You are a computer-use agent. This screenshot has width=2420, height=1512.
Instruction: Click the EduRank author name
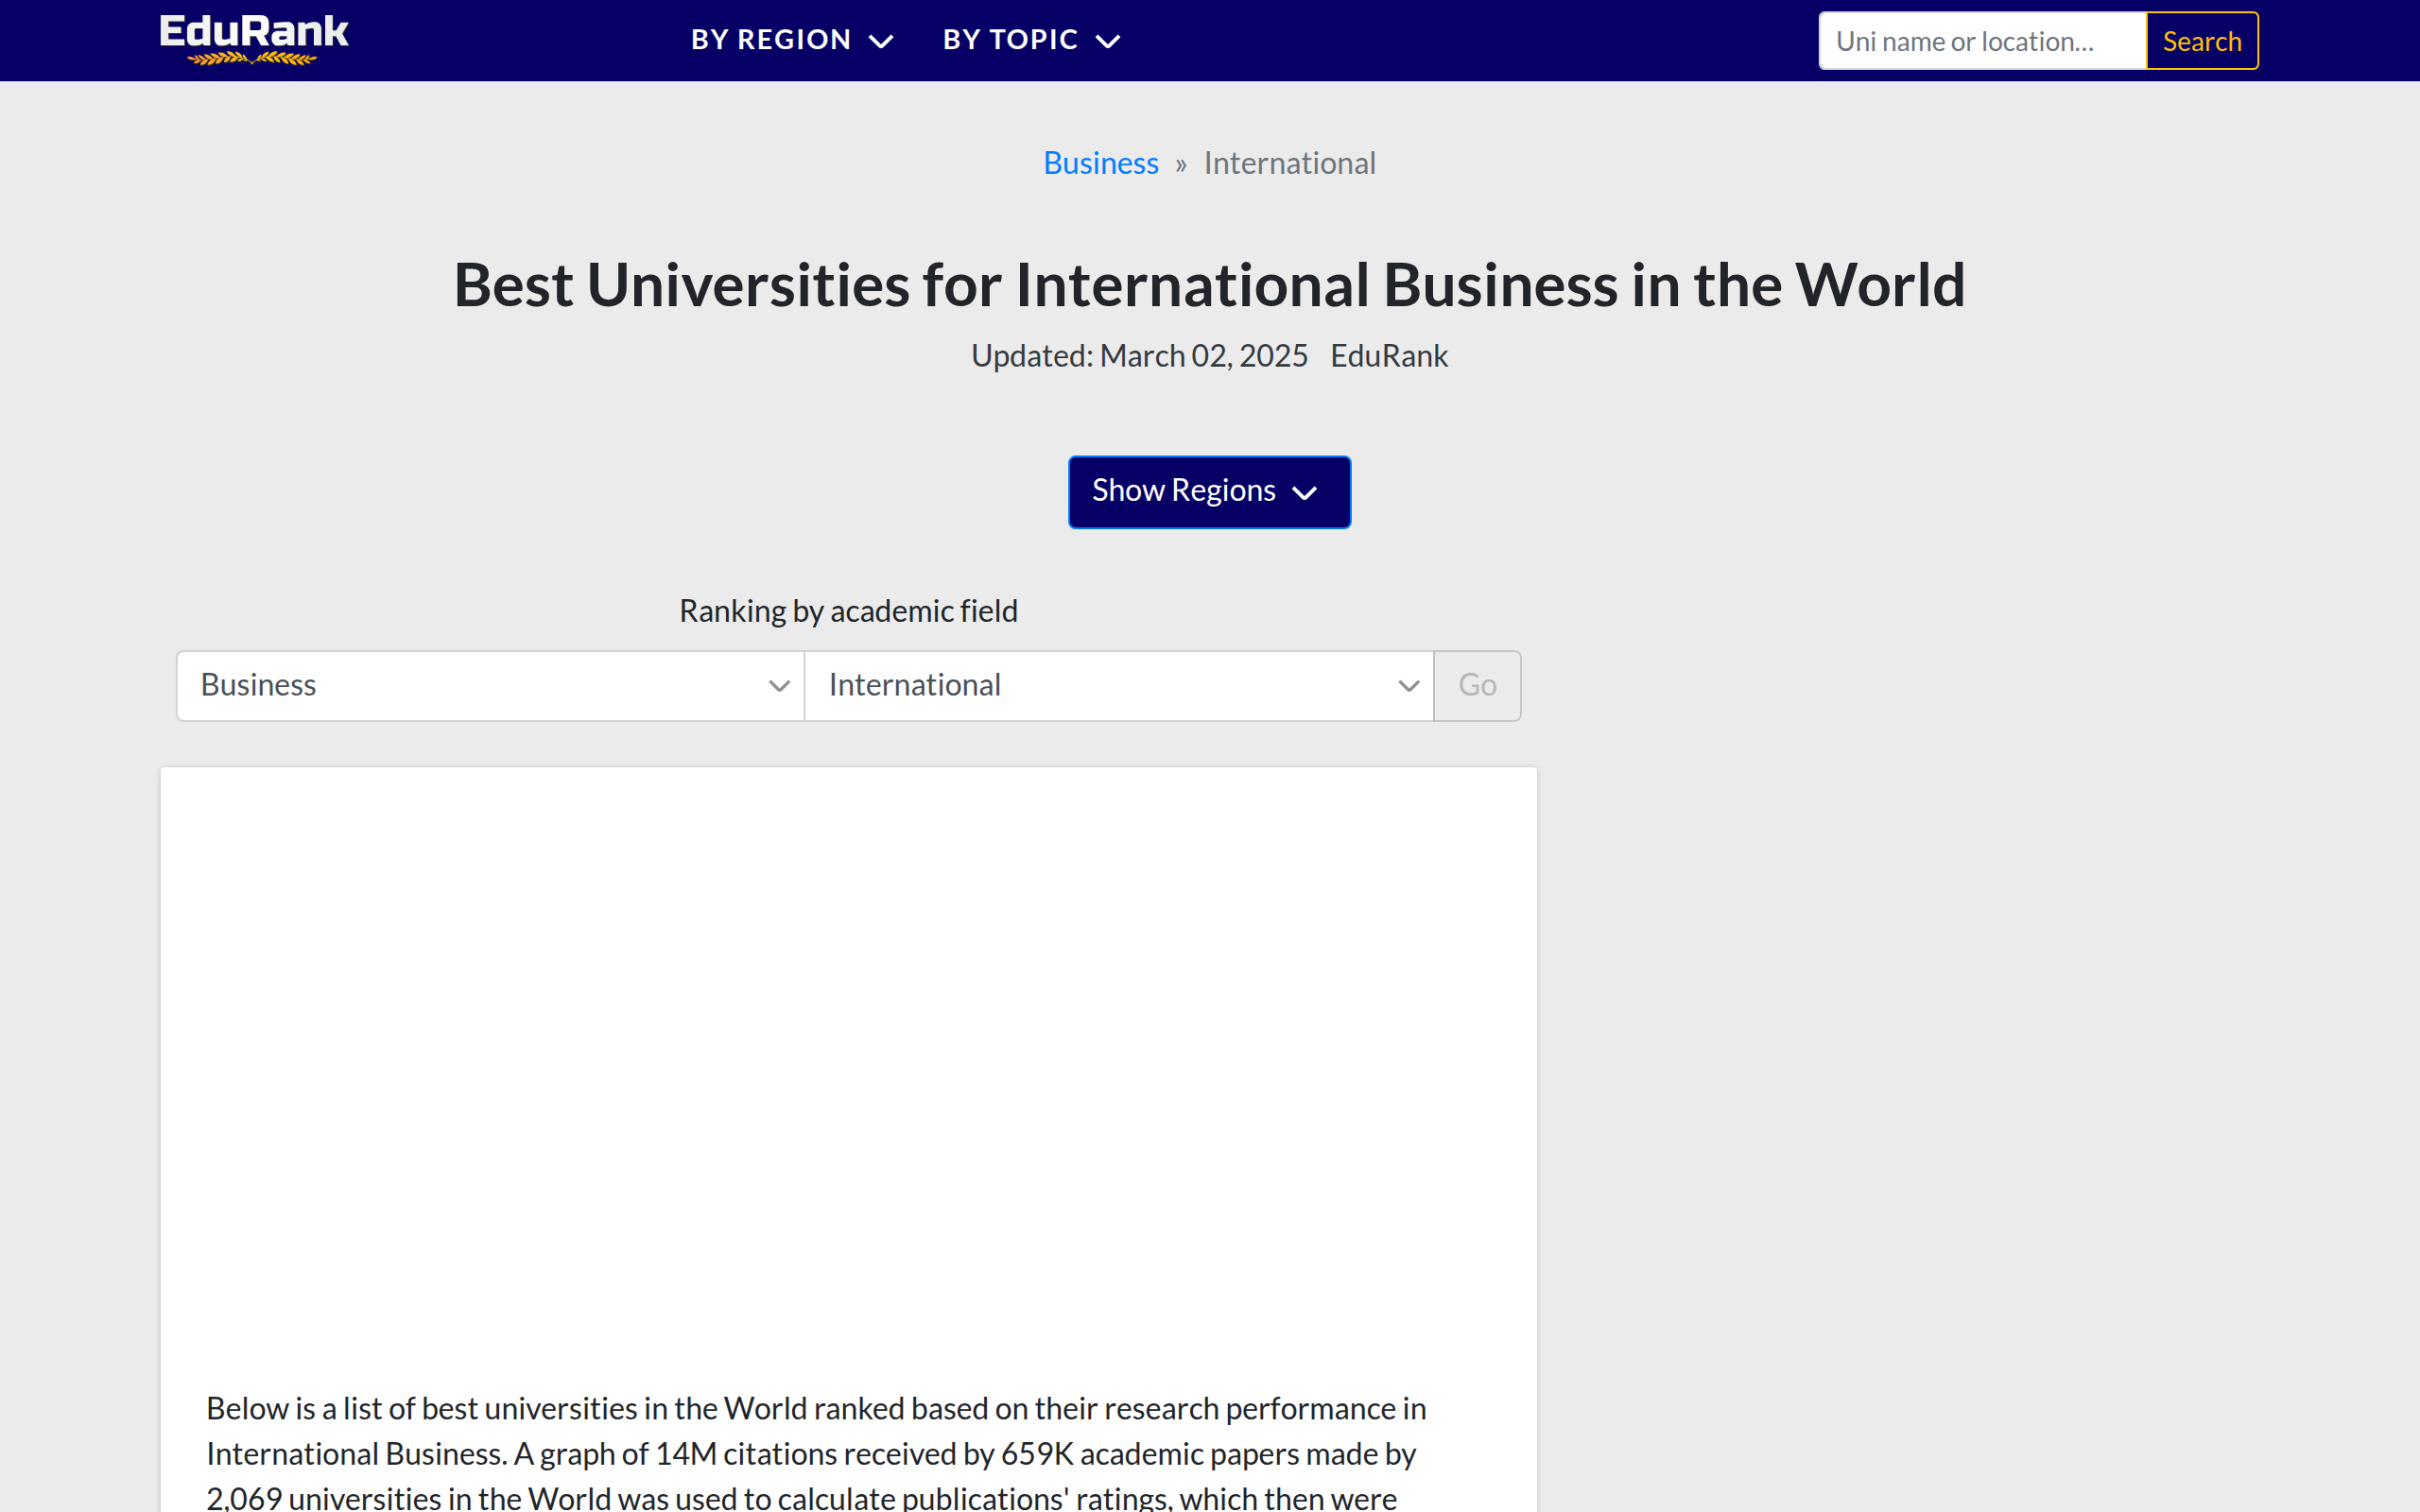pyautogui.click(x=1388, y=356)
